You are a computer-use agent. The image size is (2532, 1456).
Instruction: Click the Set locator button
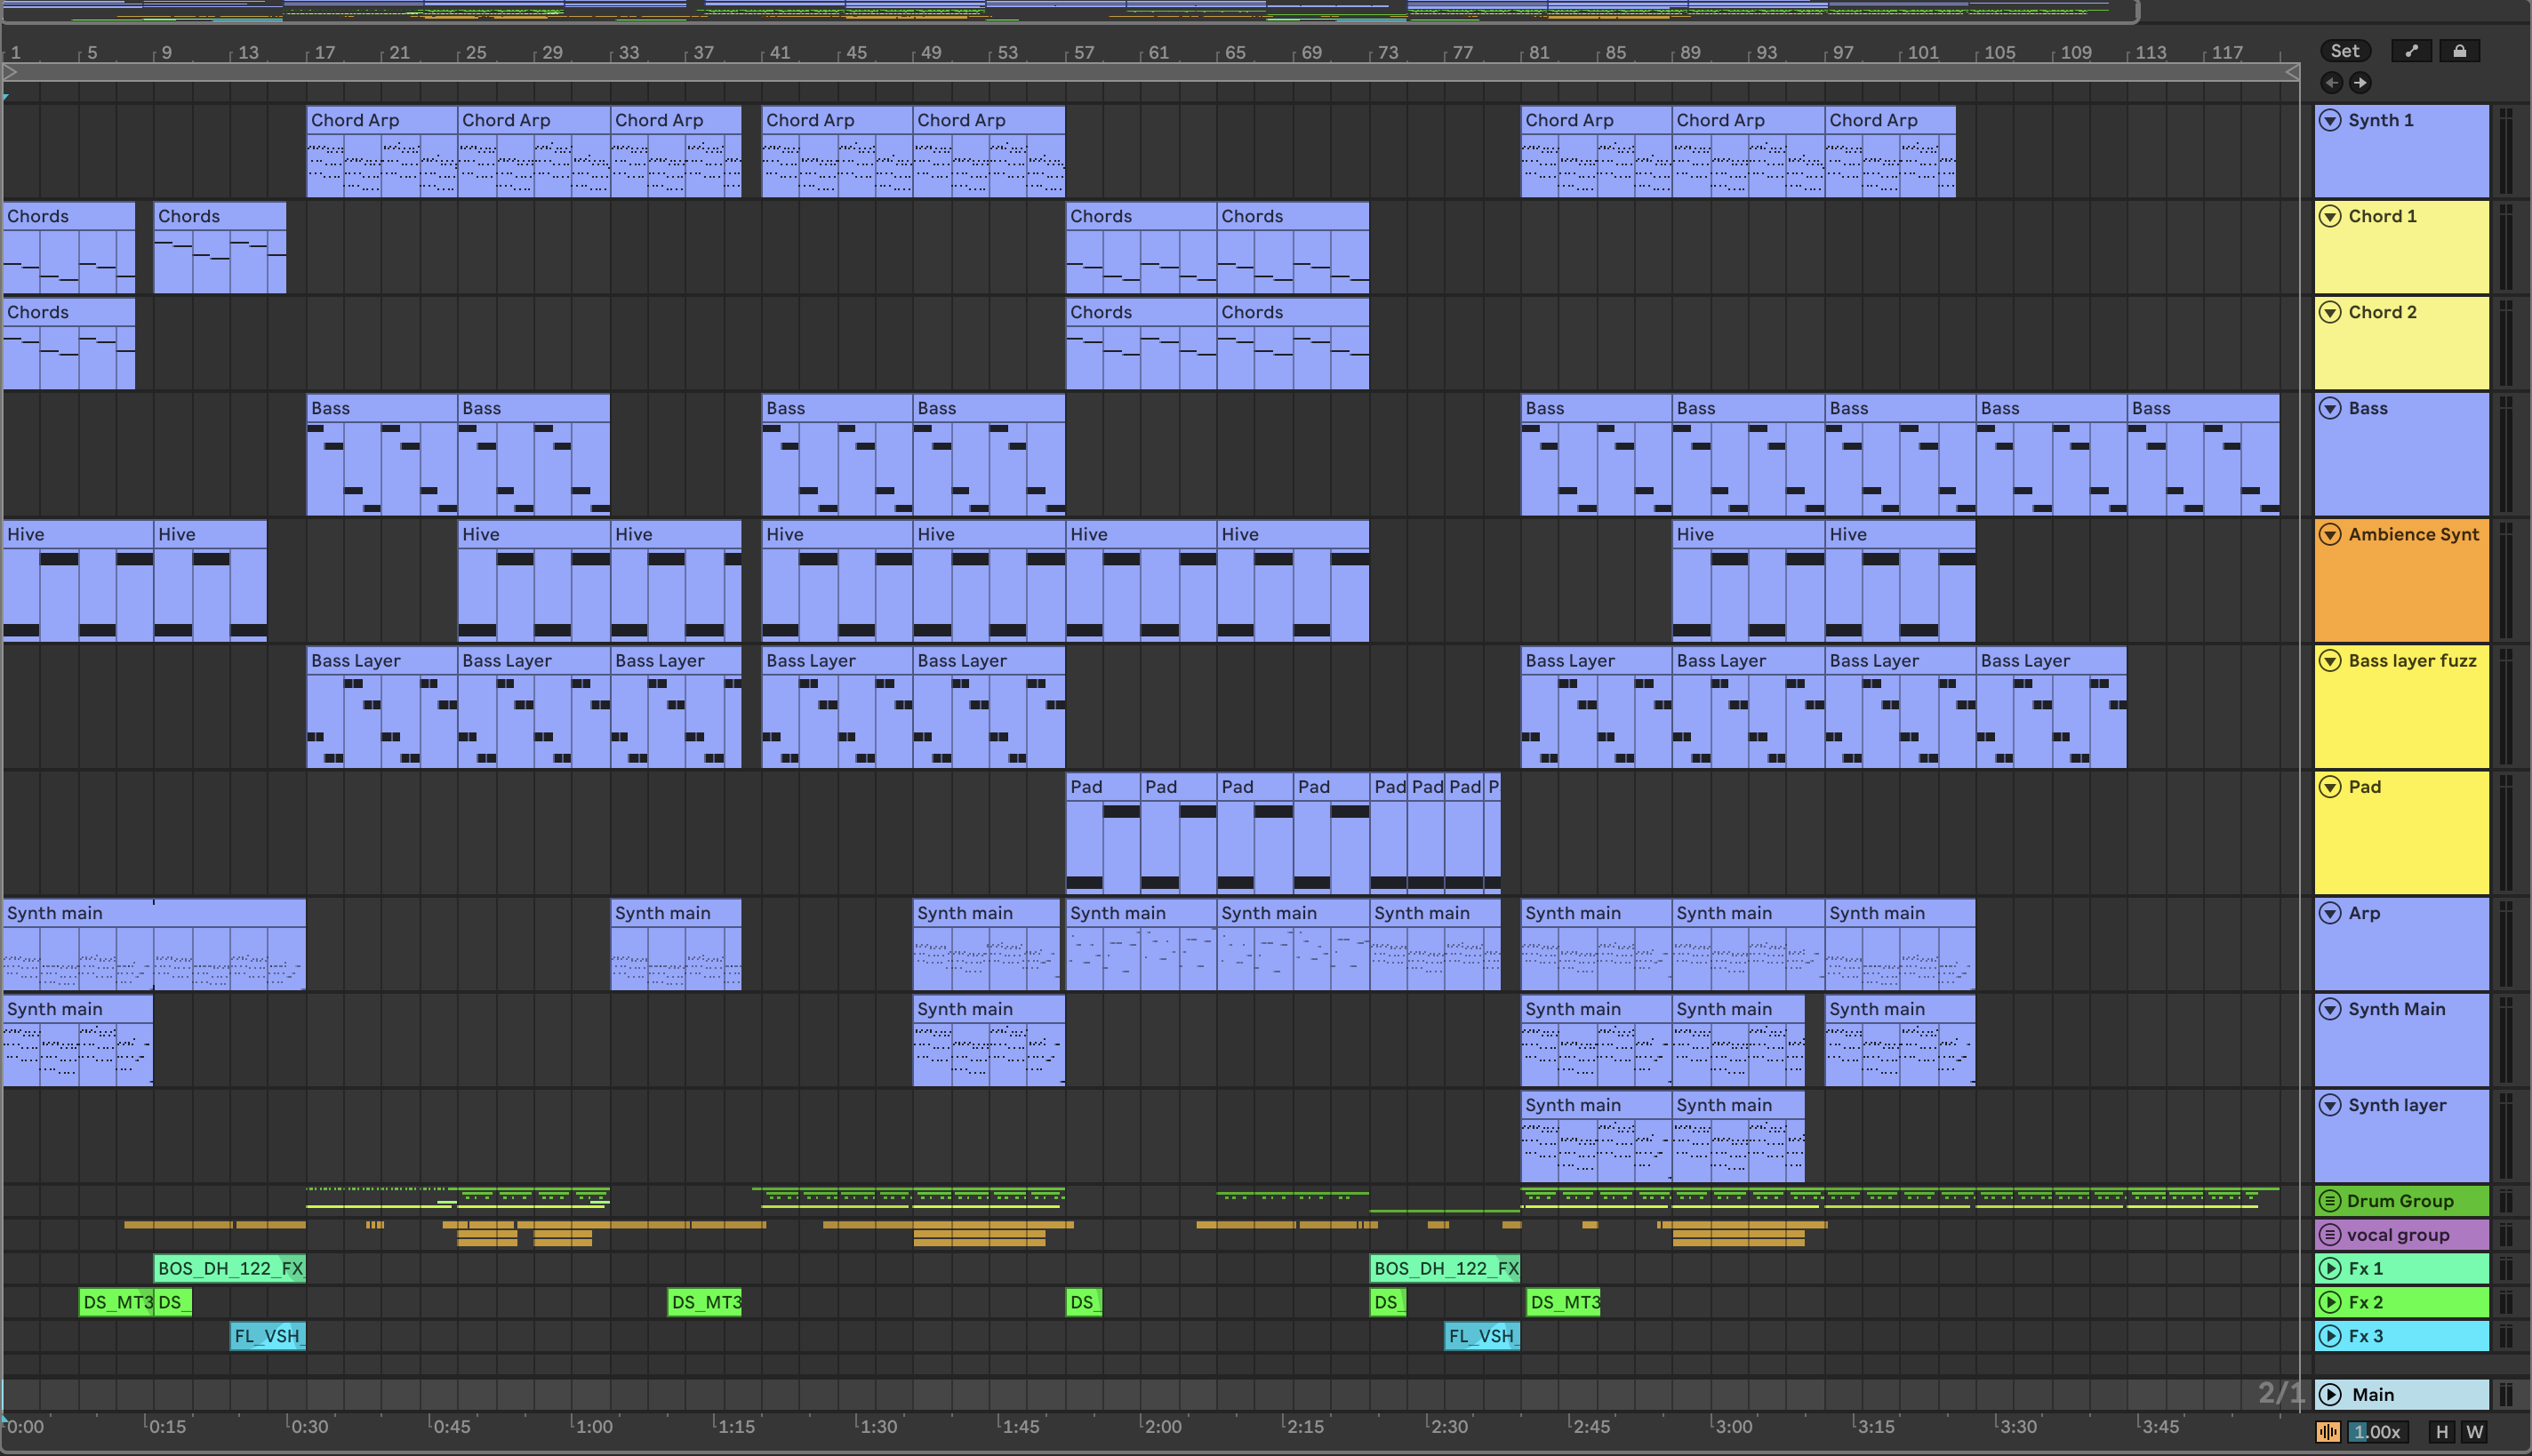click(x=2344, y=51)
